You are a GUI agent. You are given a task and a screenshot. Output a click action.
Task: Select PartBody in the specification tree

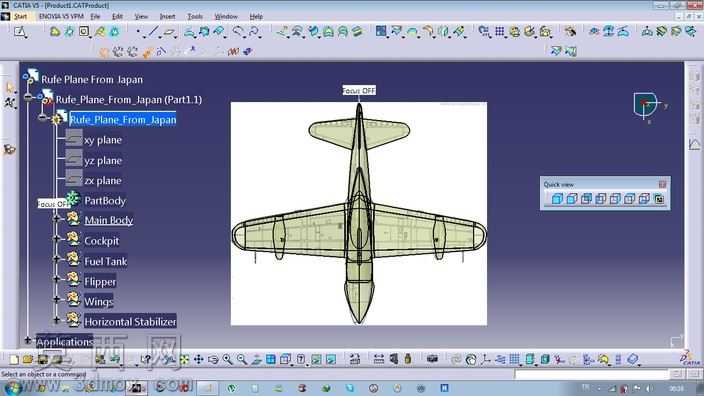105,201
